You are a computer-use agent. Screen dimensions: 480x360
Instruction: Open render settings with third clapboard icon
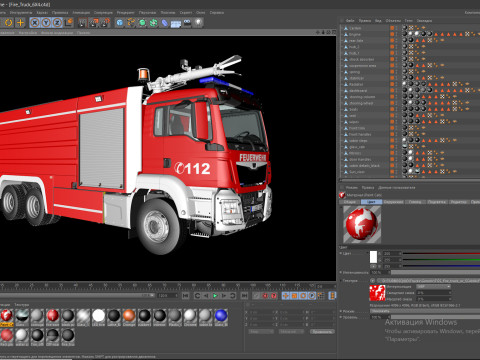[x=105, y=23]
